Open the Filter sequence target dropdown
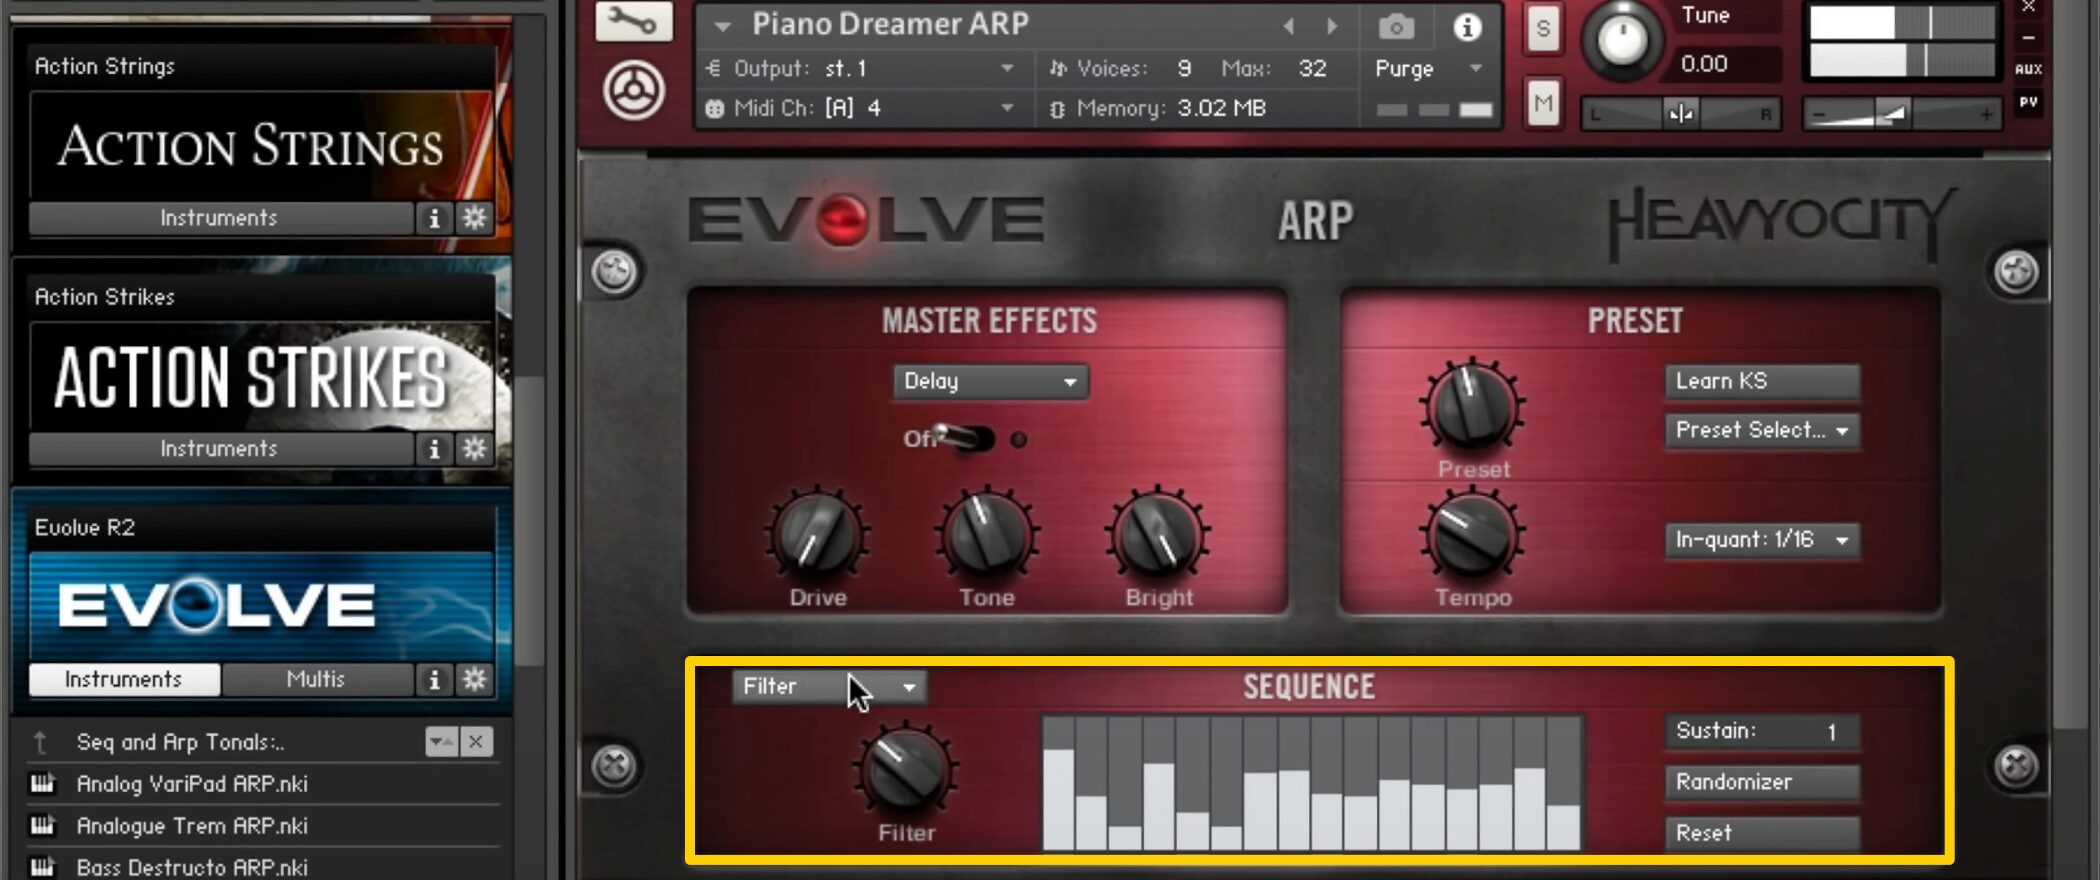The image size is (2100, 880). 829,687
